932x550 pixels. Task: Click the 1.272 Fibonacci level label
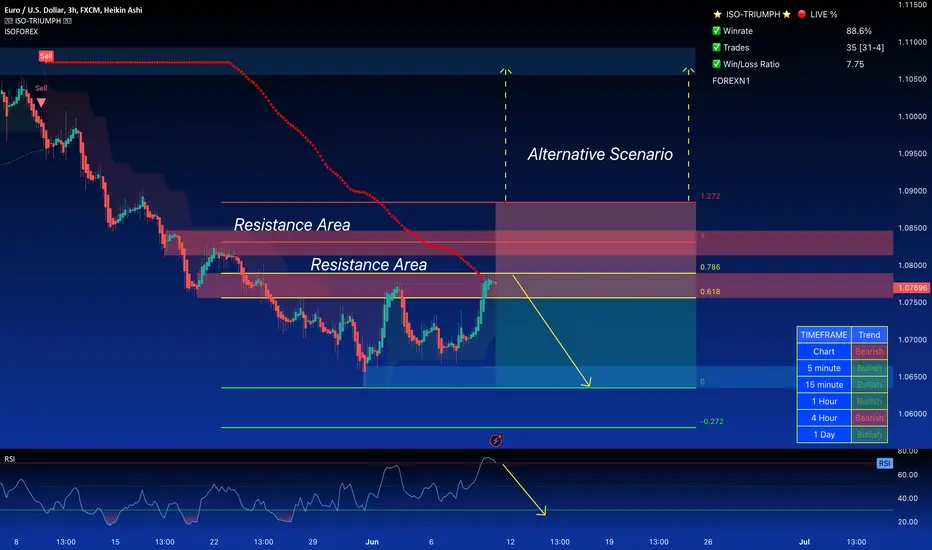(710, 196)
